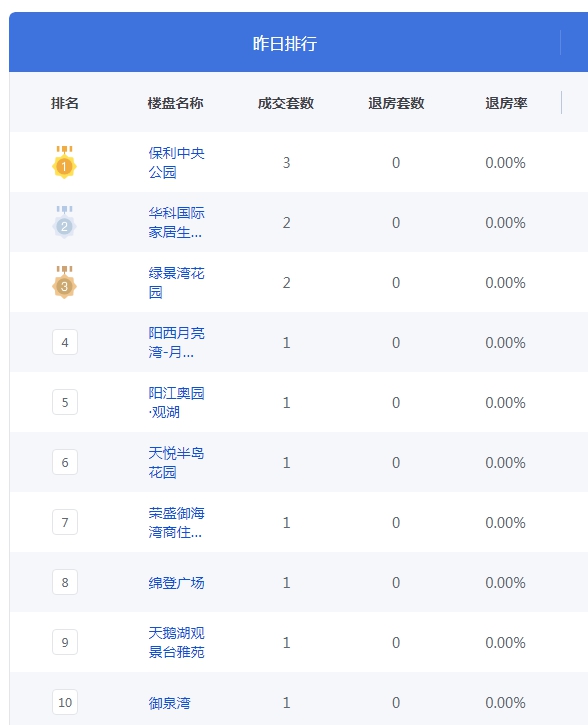Click 退房率 0.00% for 天悦半岛花园
The image size is (588, 725).
pyautogui.click(x=505, y=463)
